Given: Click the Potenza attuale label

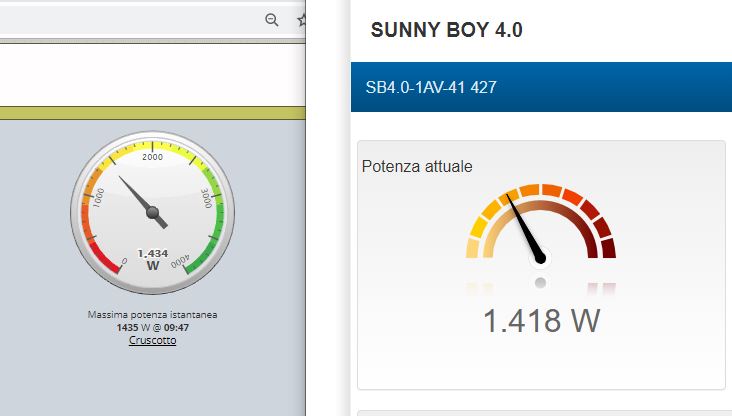Looking at the screenshot, I should 417,166.
